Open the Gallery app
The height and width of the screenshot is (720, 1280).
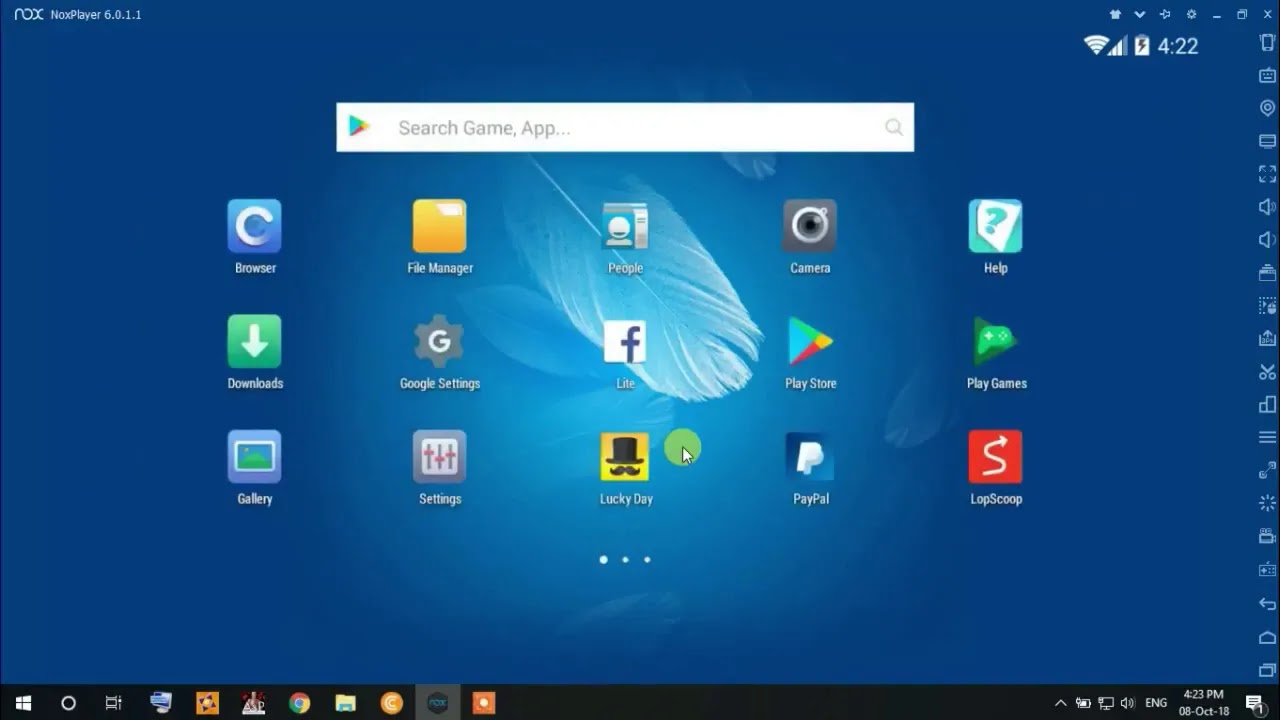[x=255, y=457]
